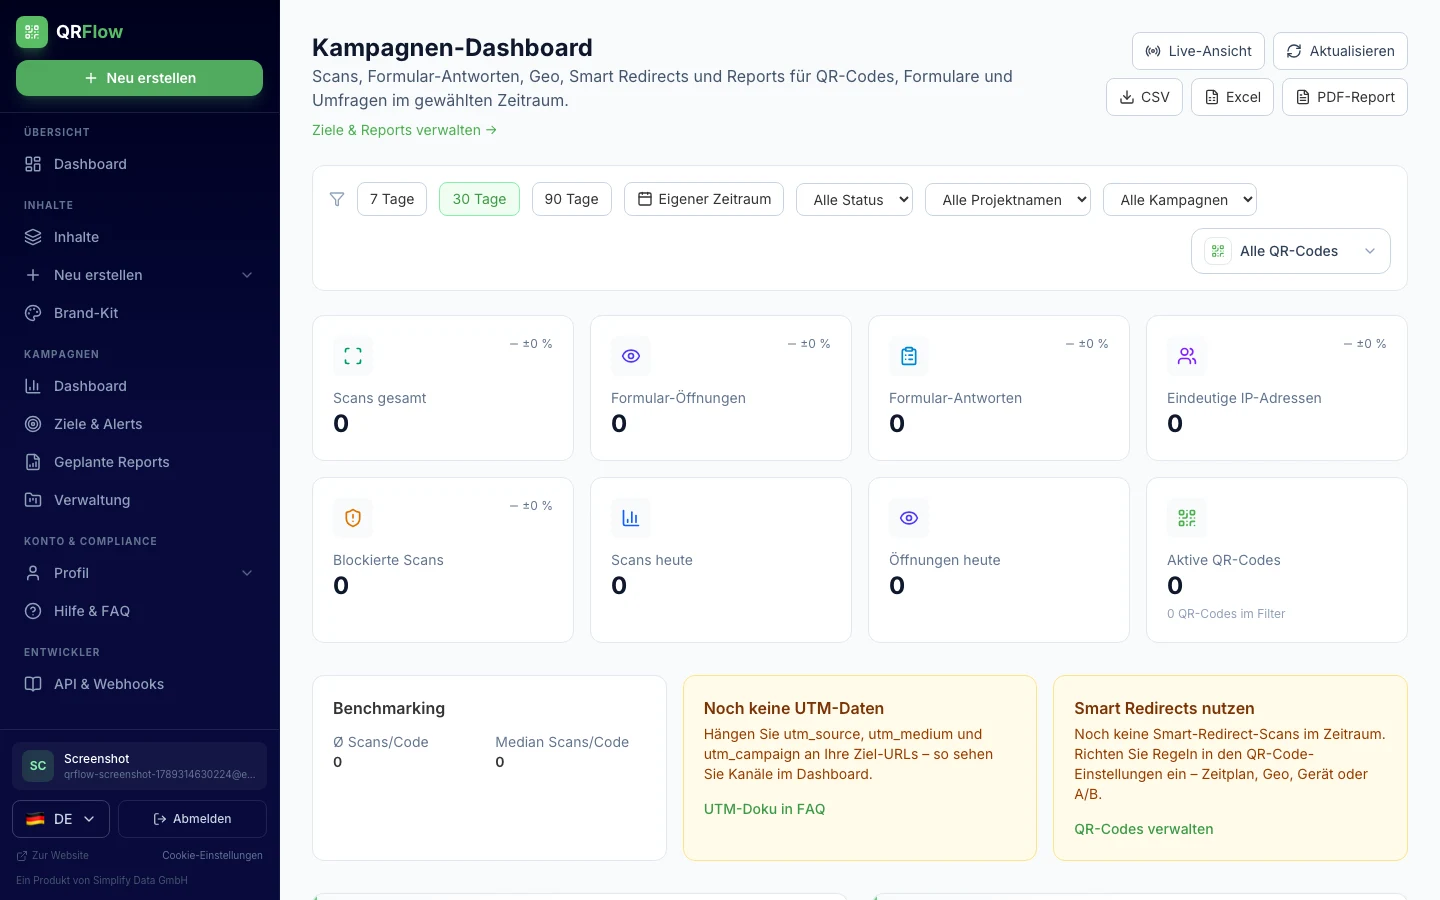
Task: Open the Alle Status dropdown
Action: tap(855, 200)
